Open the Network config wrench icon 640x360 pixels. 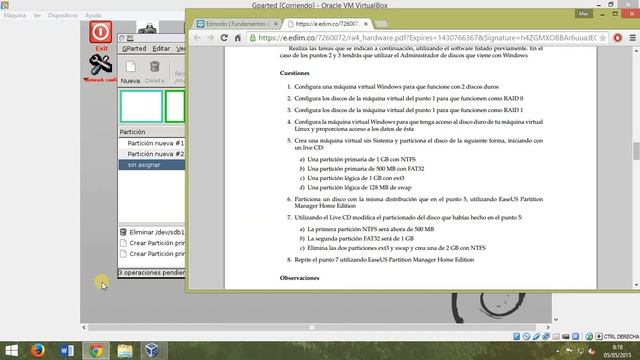click(x=100, y=64)
